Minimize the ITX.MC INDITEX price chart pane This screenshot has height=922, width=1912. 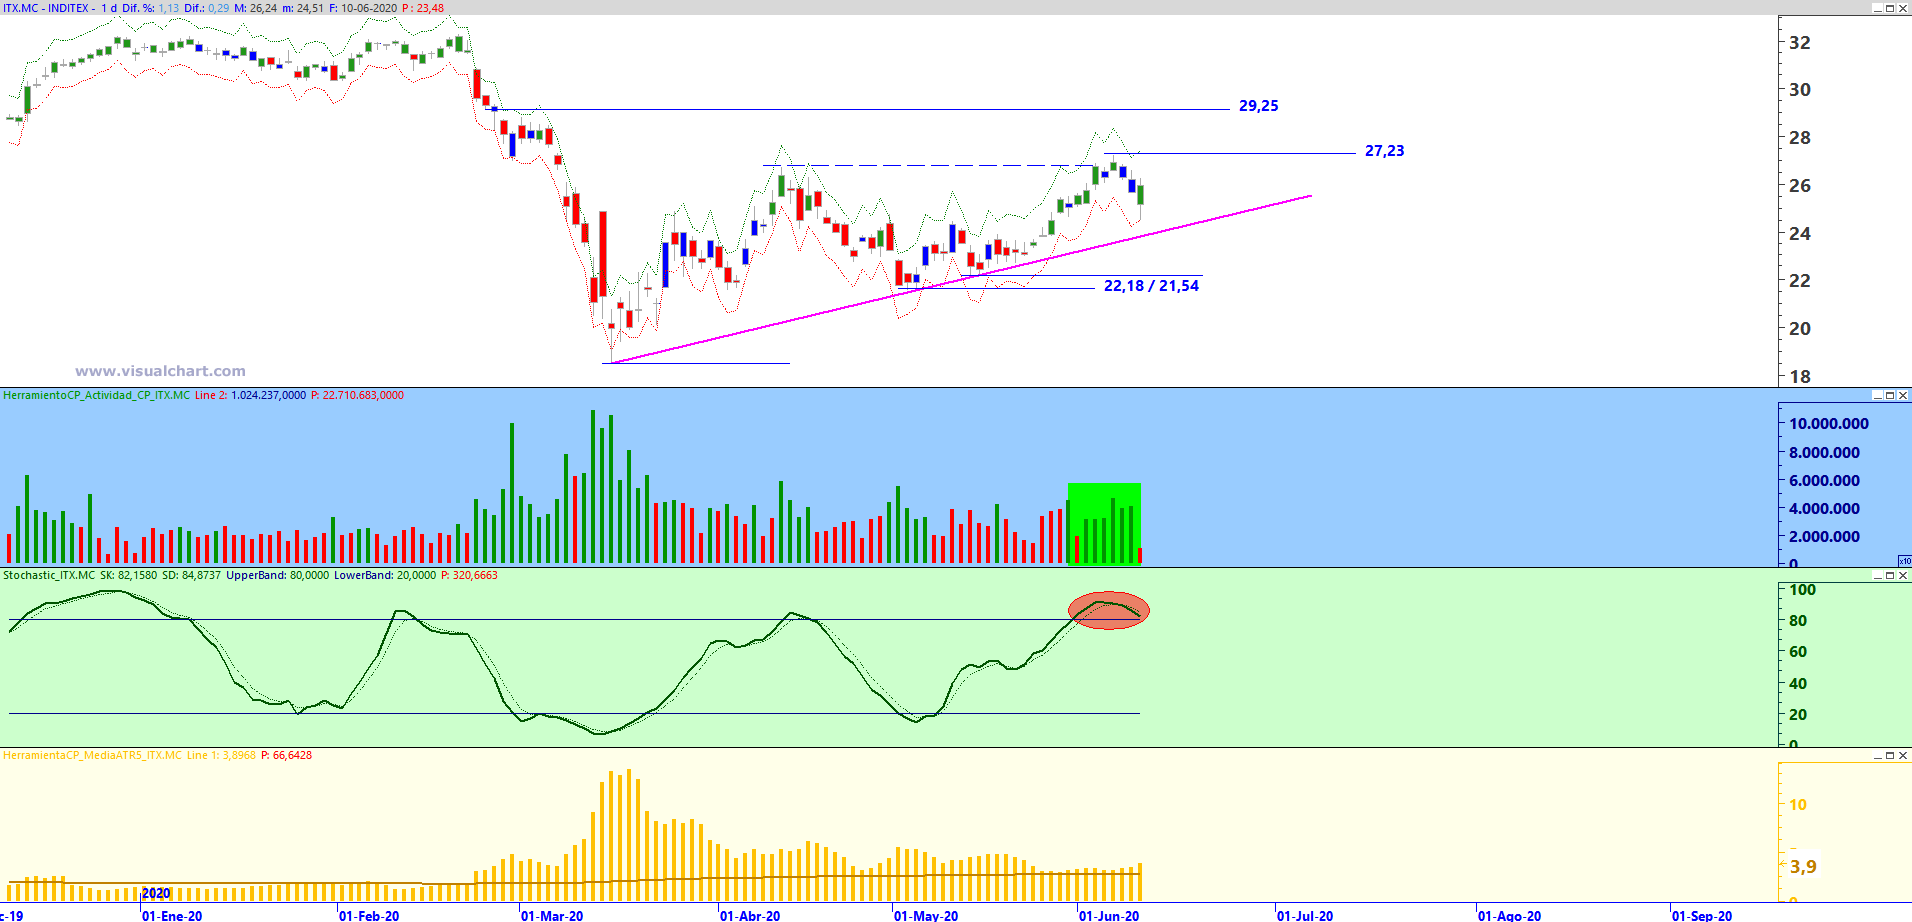click(x=1878, y=8)
